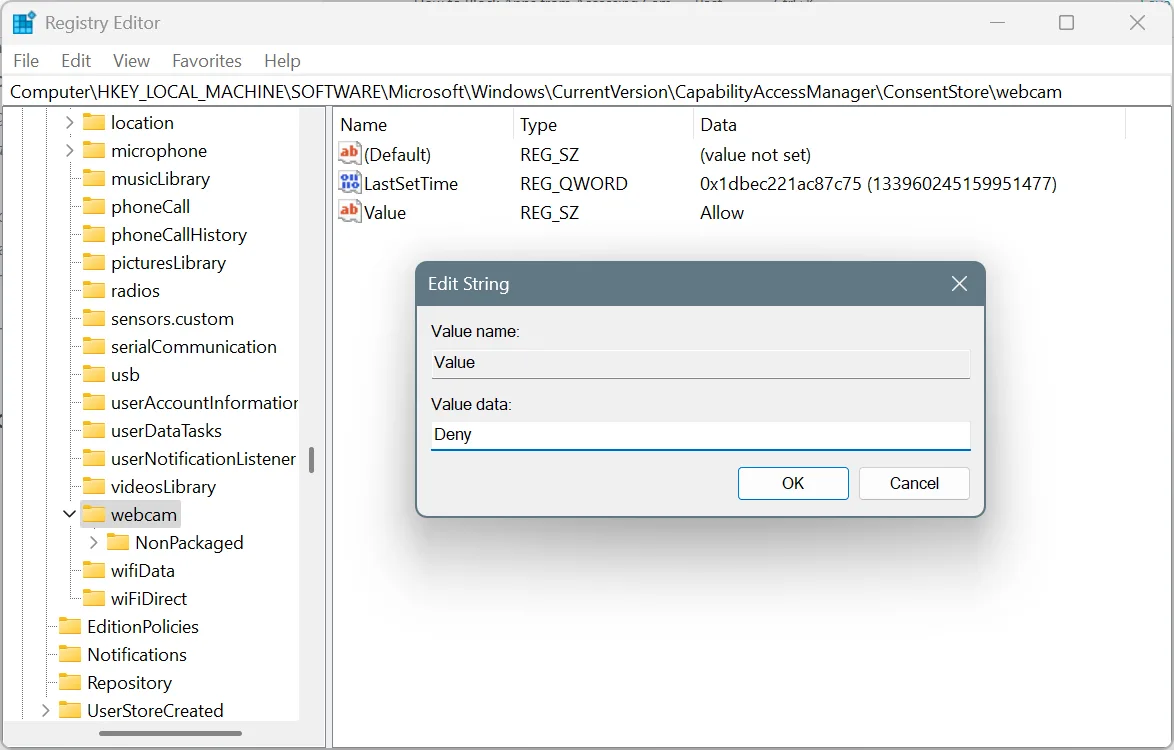1174x750 pixels.
Task: Click the Value name field
Action: 701,363
